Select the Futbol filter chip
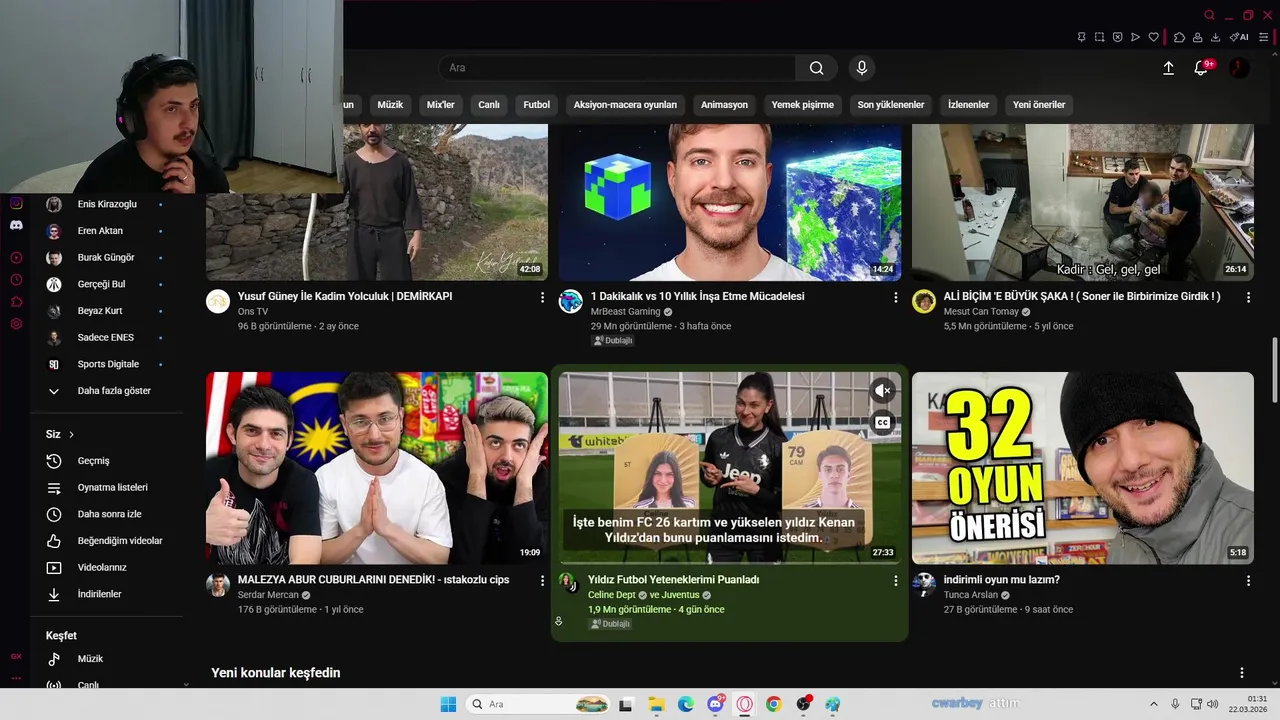 click(536, 105)
